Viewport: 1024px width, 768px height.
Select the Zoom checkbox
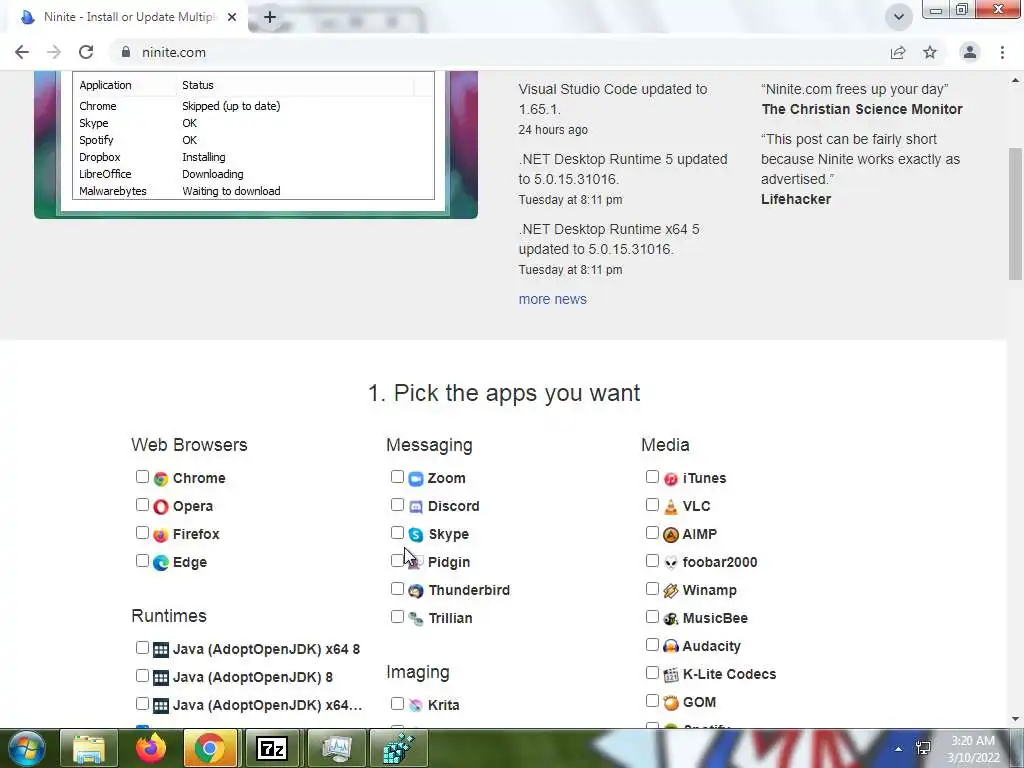tap(397, 477)
